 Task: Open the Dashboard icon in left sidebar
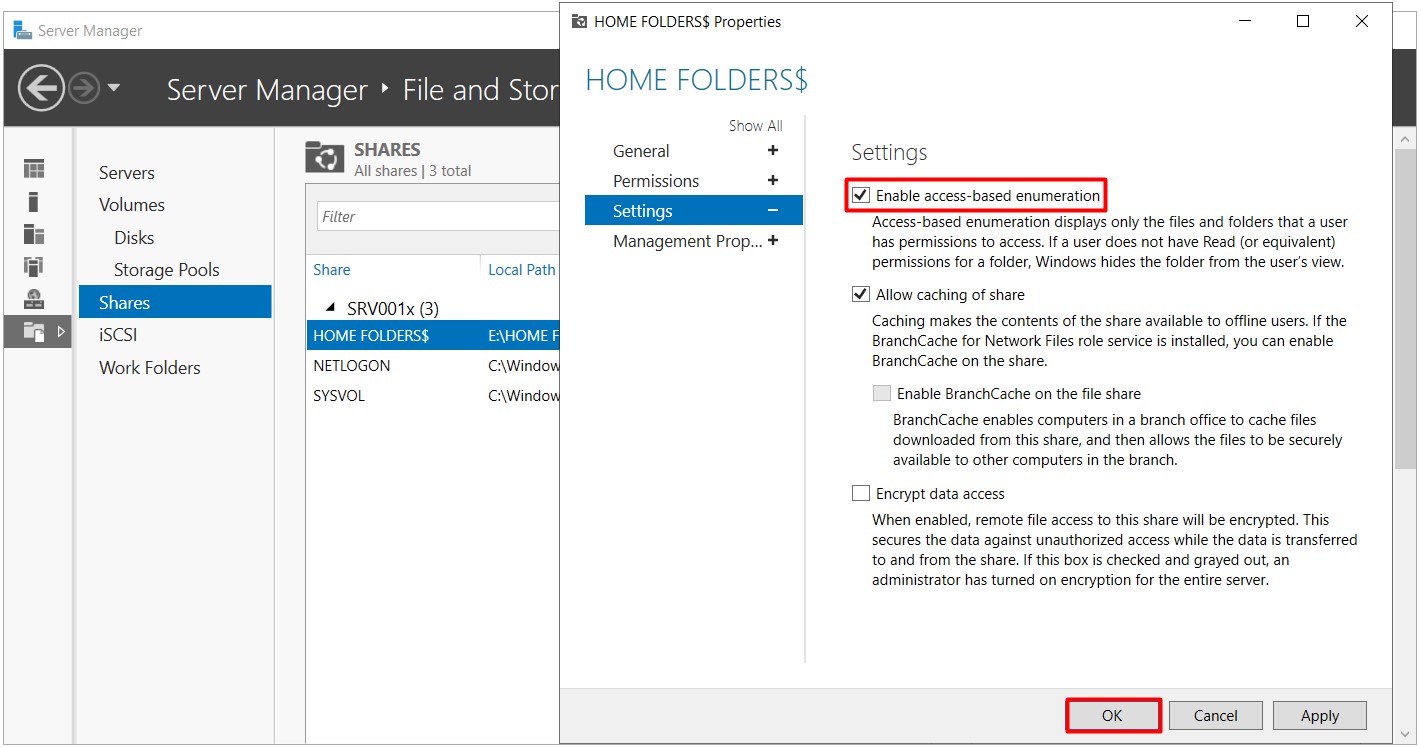pyautogui.click(x=34, y=170)
